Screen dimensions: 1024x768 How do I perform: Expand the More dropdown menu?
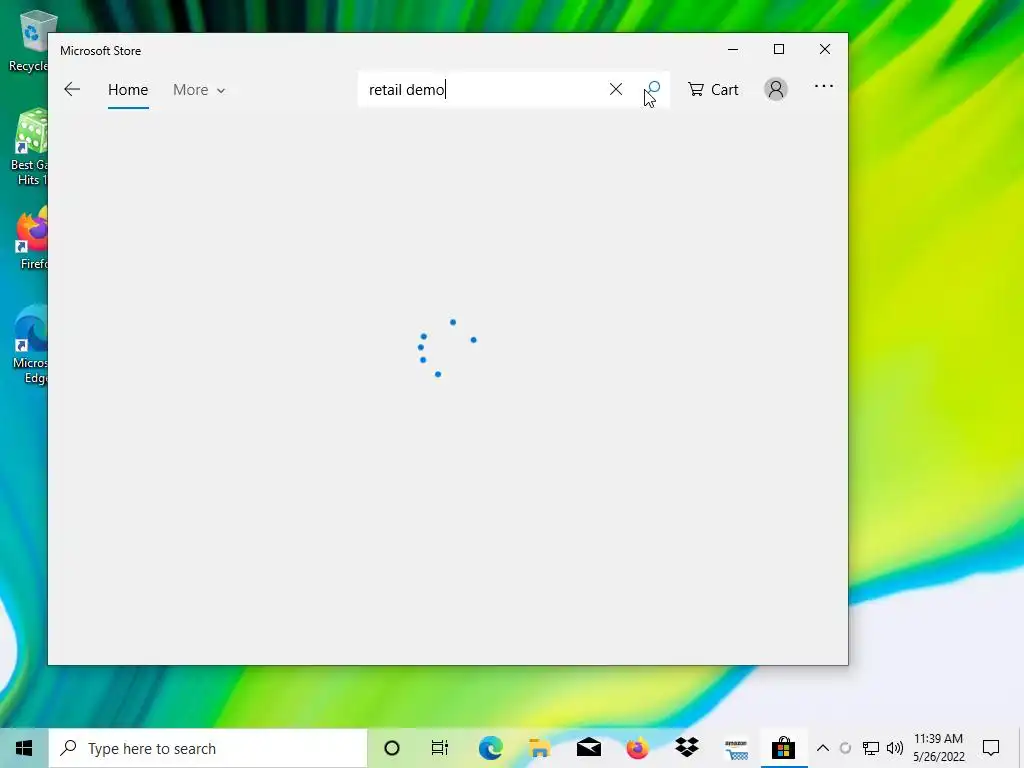(199, 89)
